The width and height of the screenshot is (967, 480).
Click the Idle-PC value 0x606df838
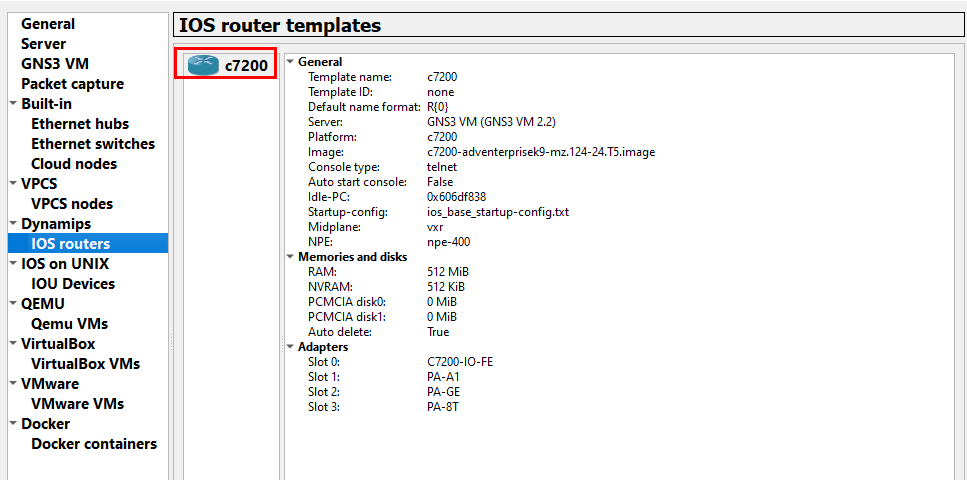456,197
